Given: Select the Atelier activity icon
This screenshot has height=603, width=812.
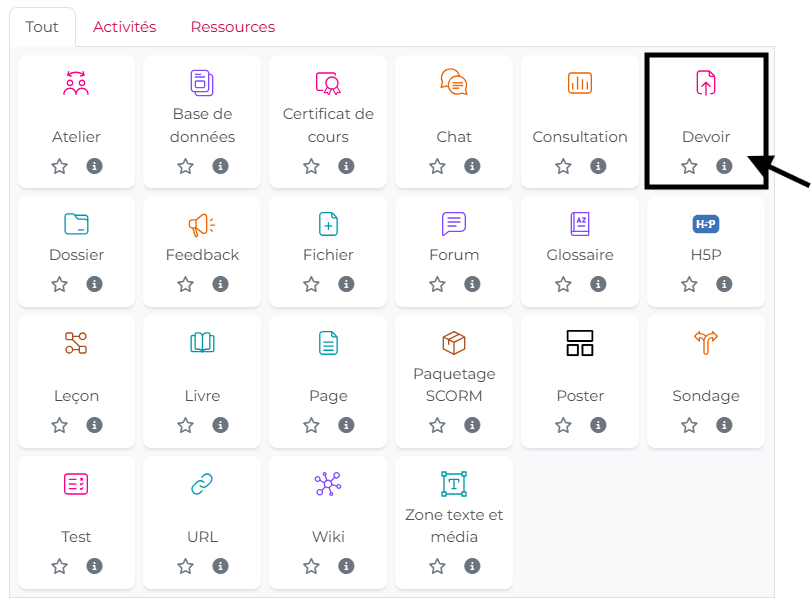Looking at the screenshot, I should pyautogui.click(x=76, y=83).
